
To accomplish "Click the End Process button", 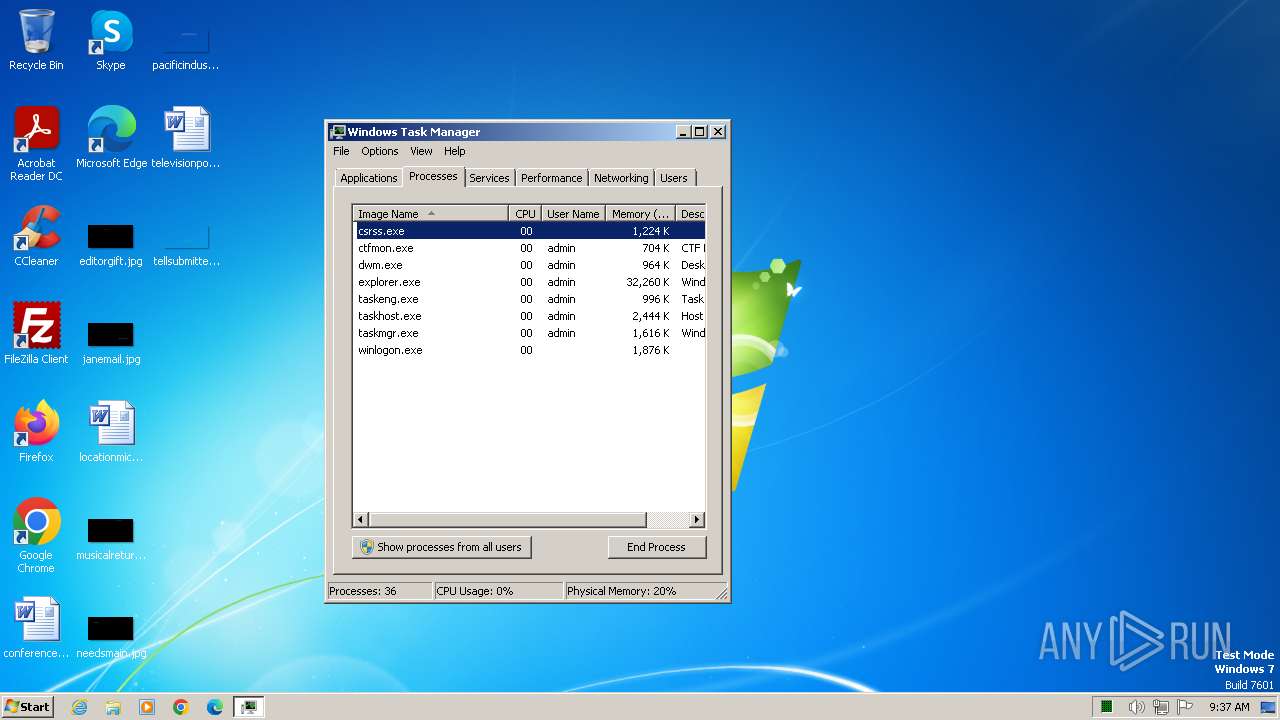I will 656,547.
